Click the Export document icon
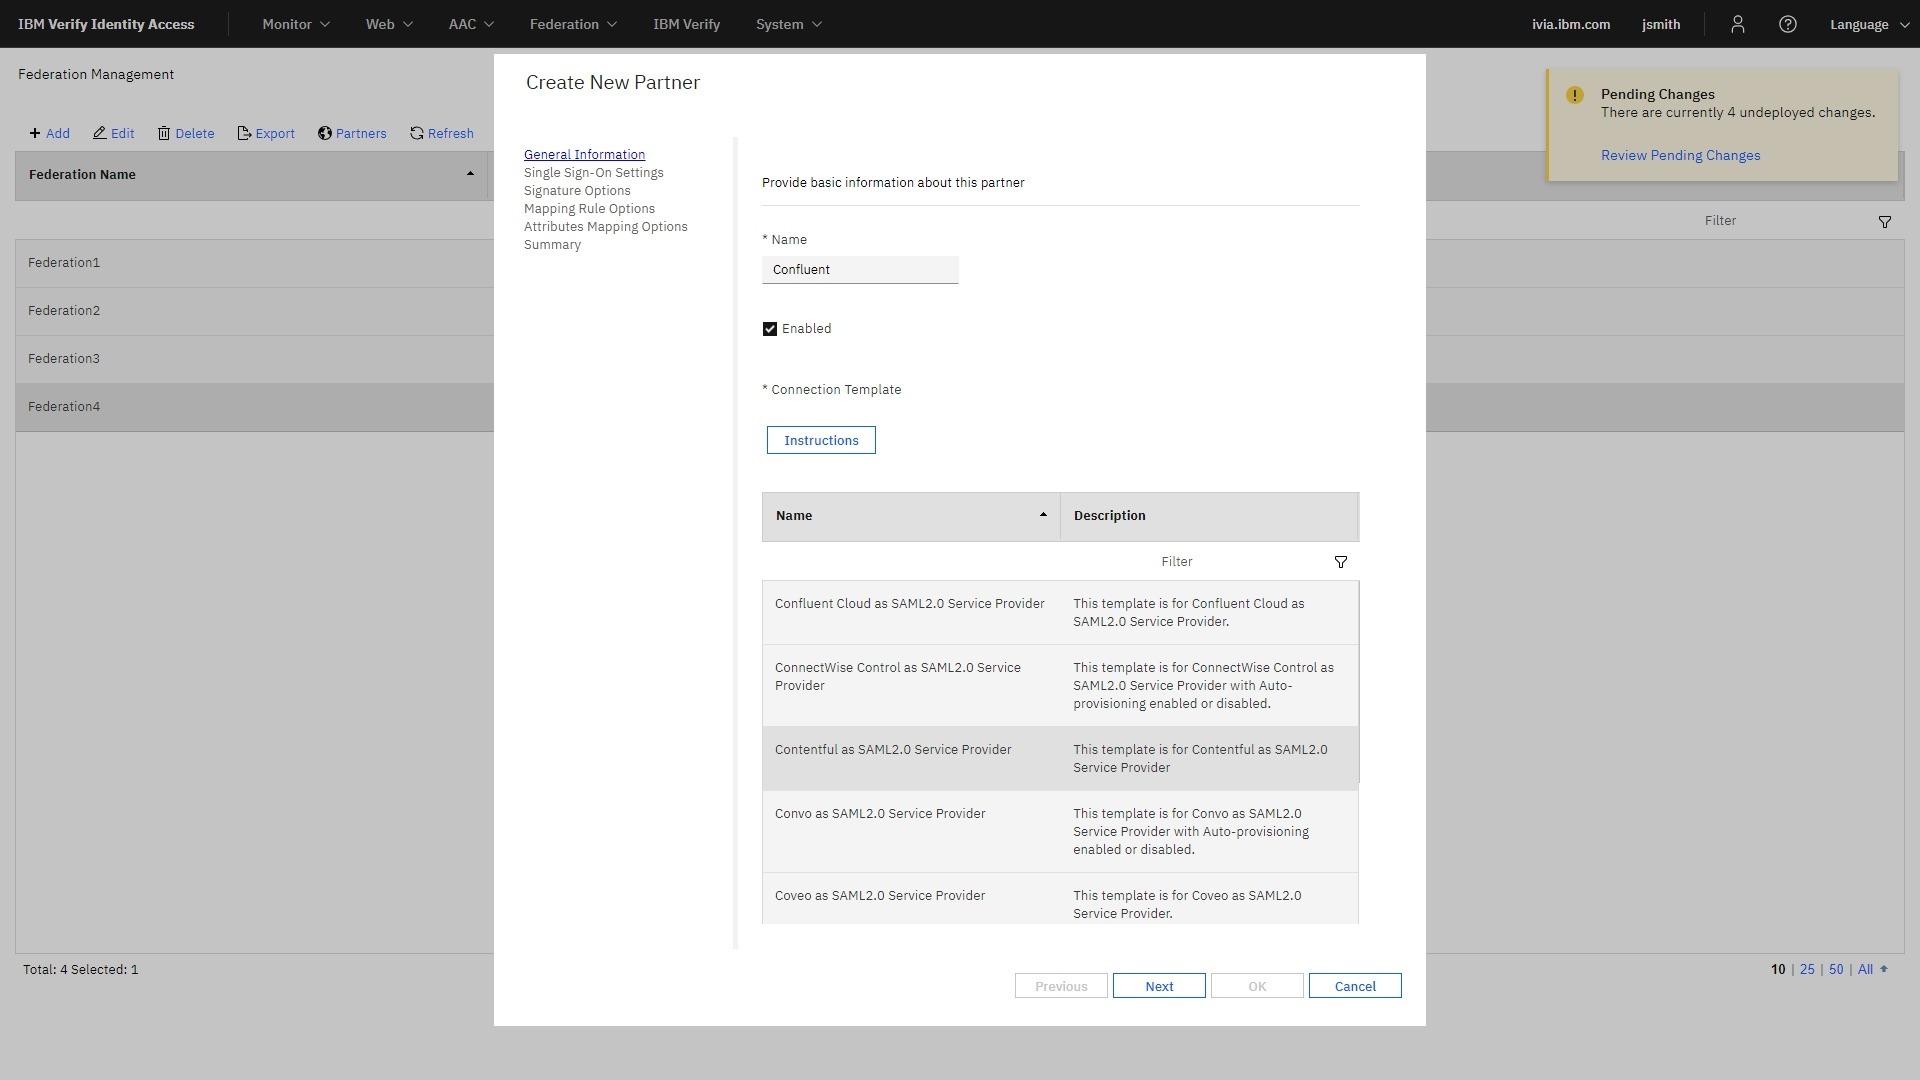The image size is (1920, 1080). coord(244,133)
